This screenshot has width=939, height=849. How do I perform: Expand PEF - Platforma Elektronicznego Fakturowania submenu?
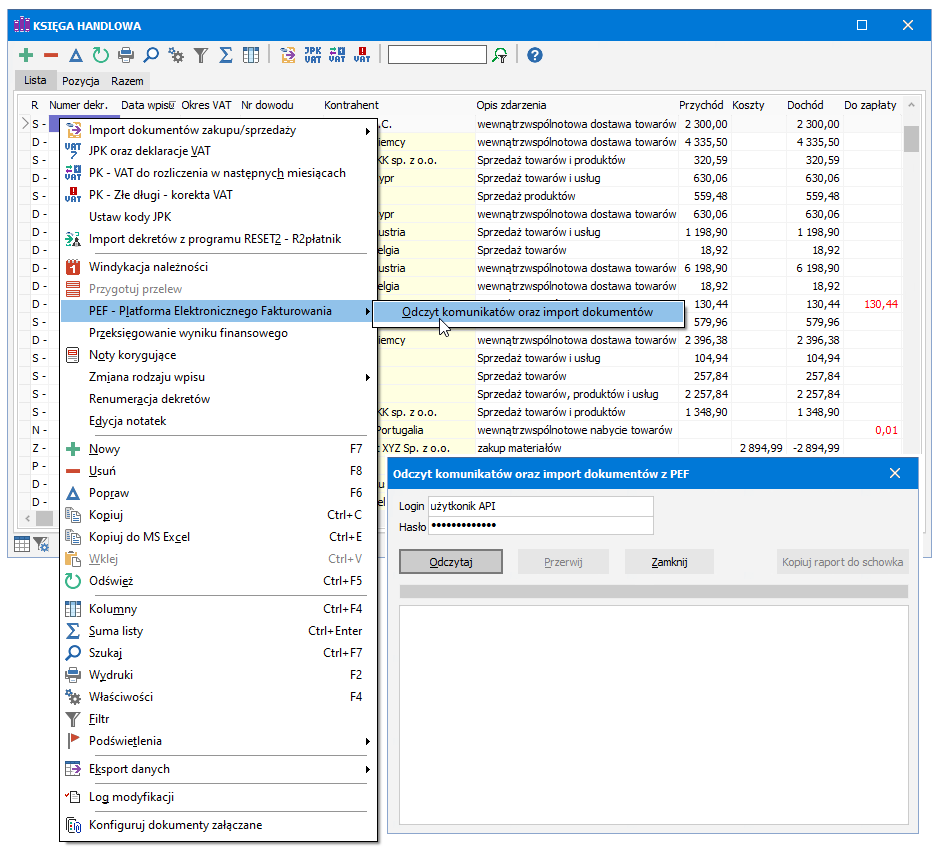coord(219,311)
